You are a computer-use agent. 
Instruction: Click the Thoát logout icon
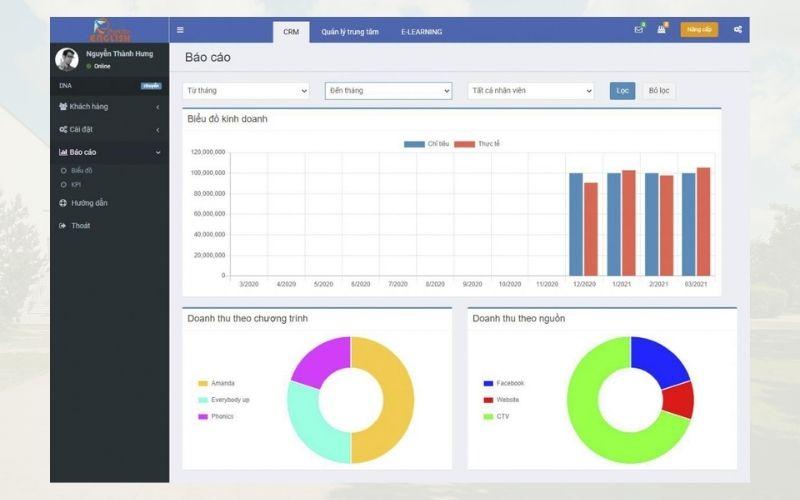63,226
